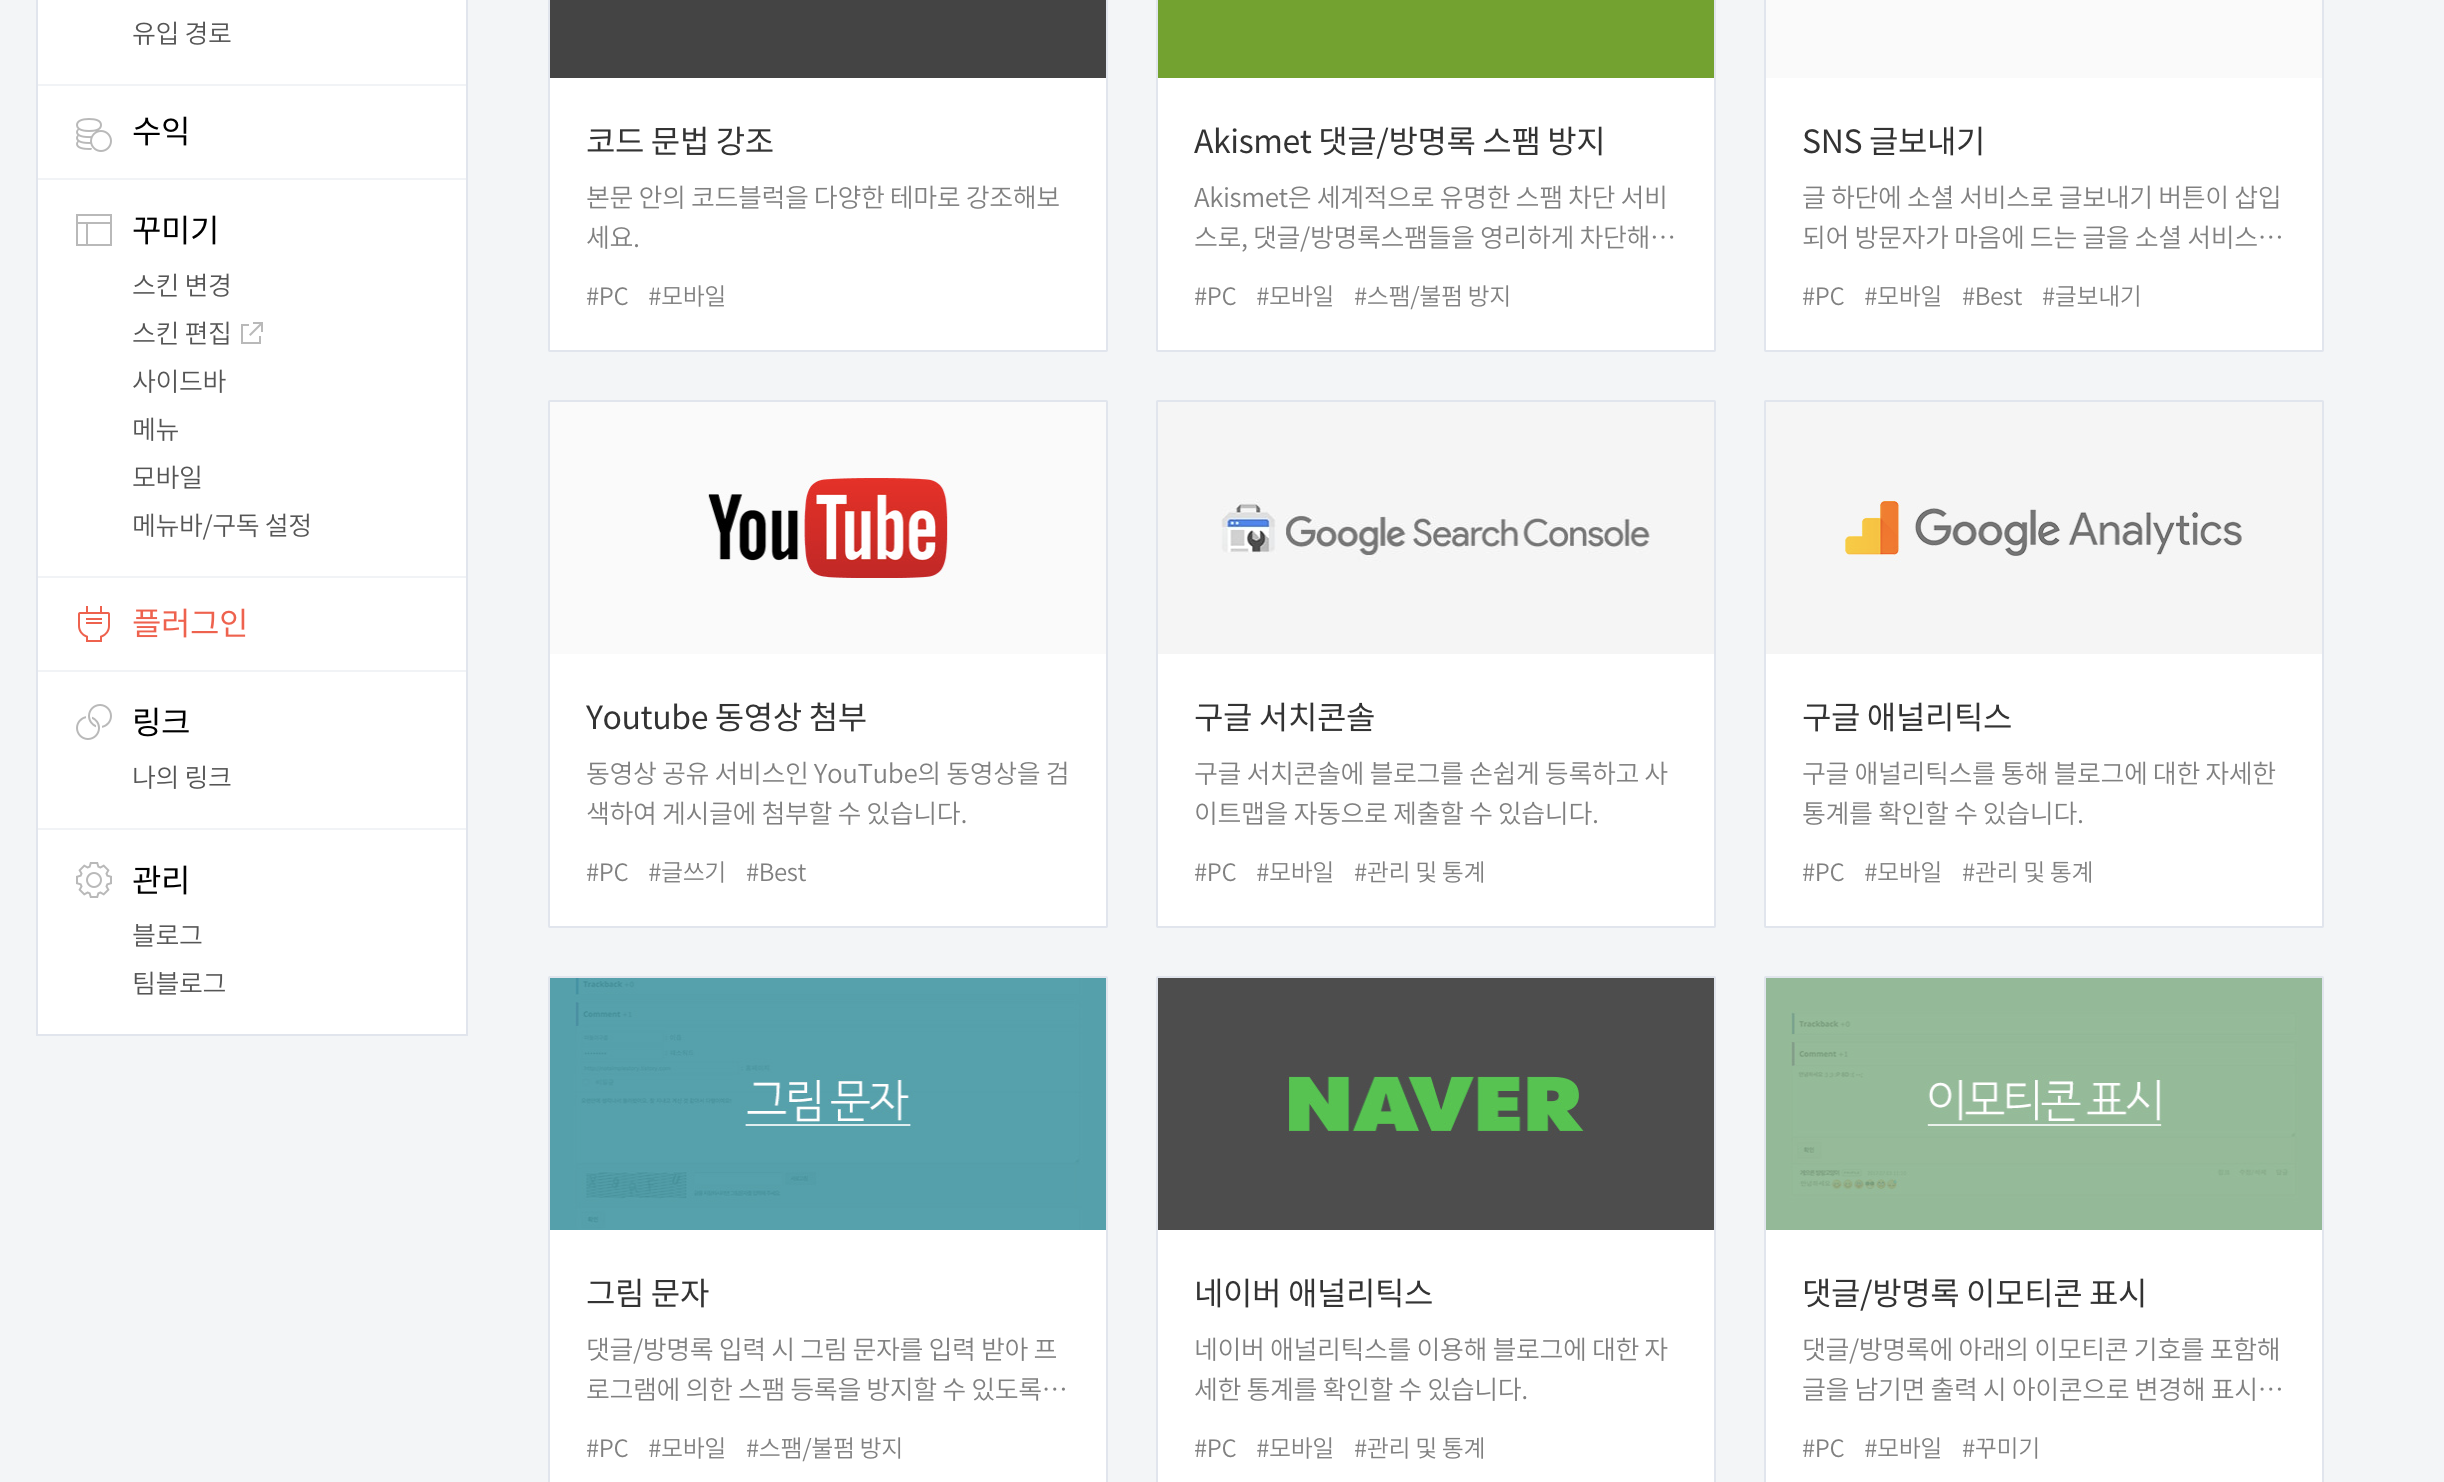Click the red plug icon for 플러그인
2444x1482 pixels.
pos(93,623)
